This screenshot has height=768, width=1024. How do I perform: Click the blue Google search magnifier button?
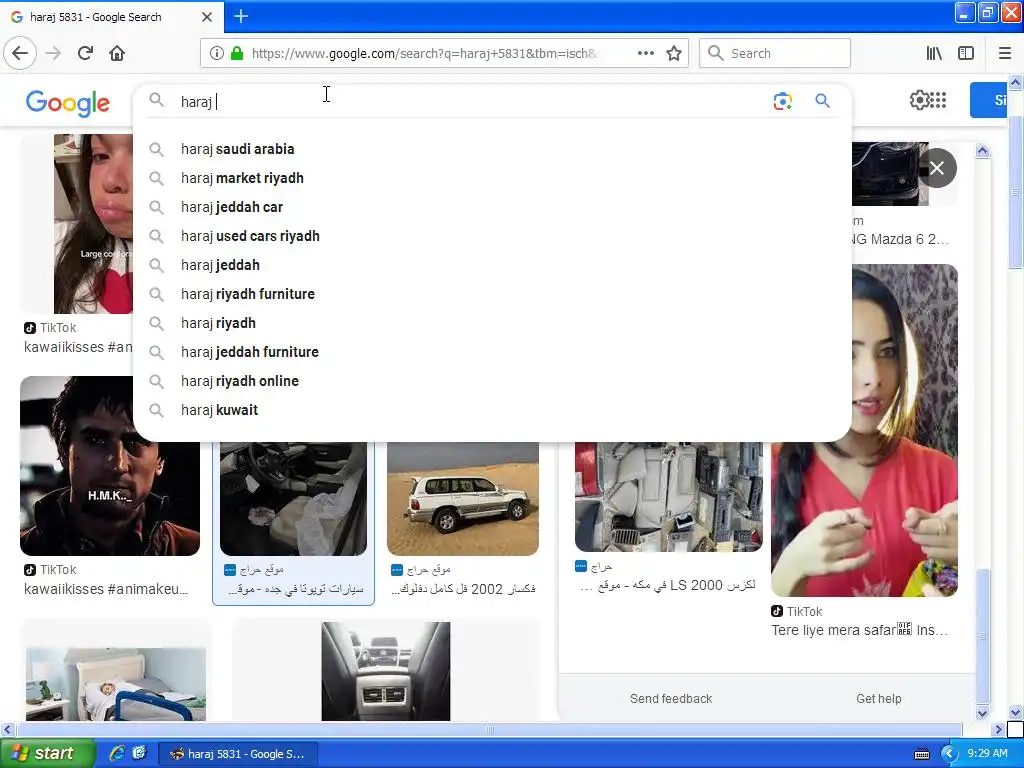pyautogui.click(x=822, y=101)
